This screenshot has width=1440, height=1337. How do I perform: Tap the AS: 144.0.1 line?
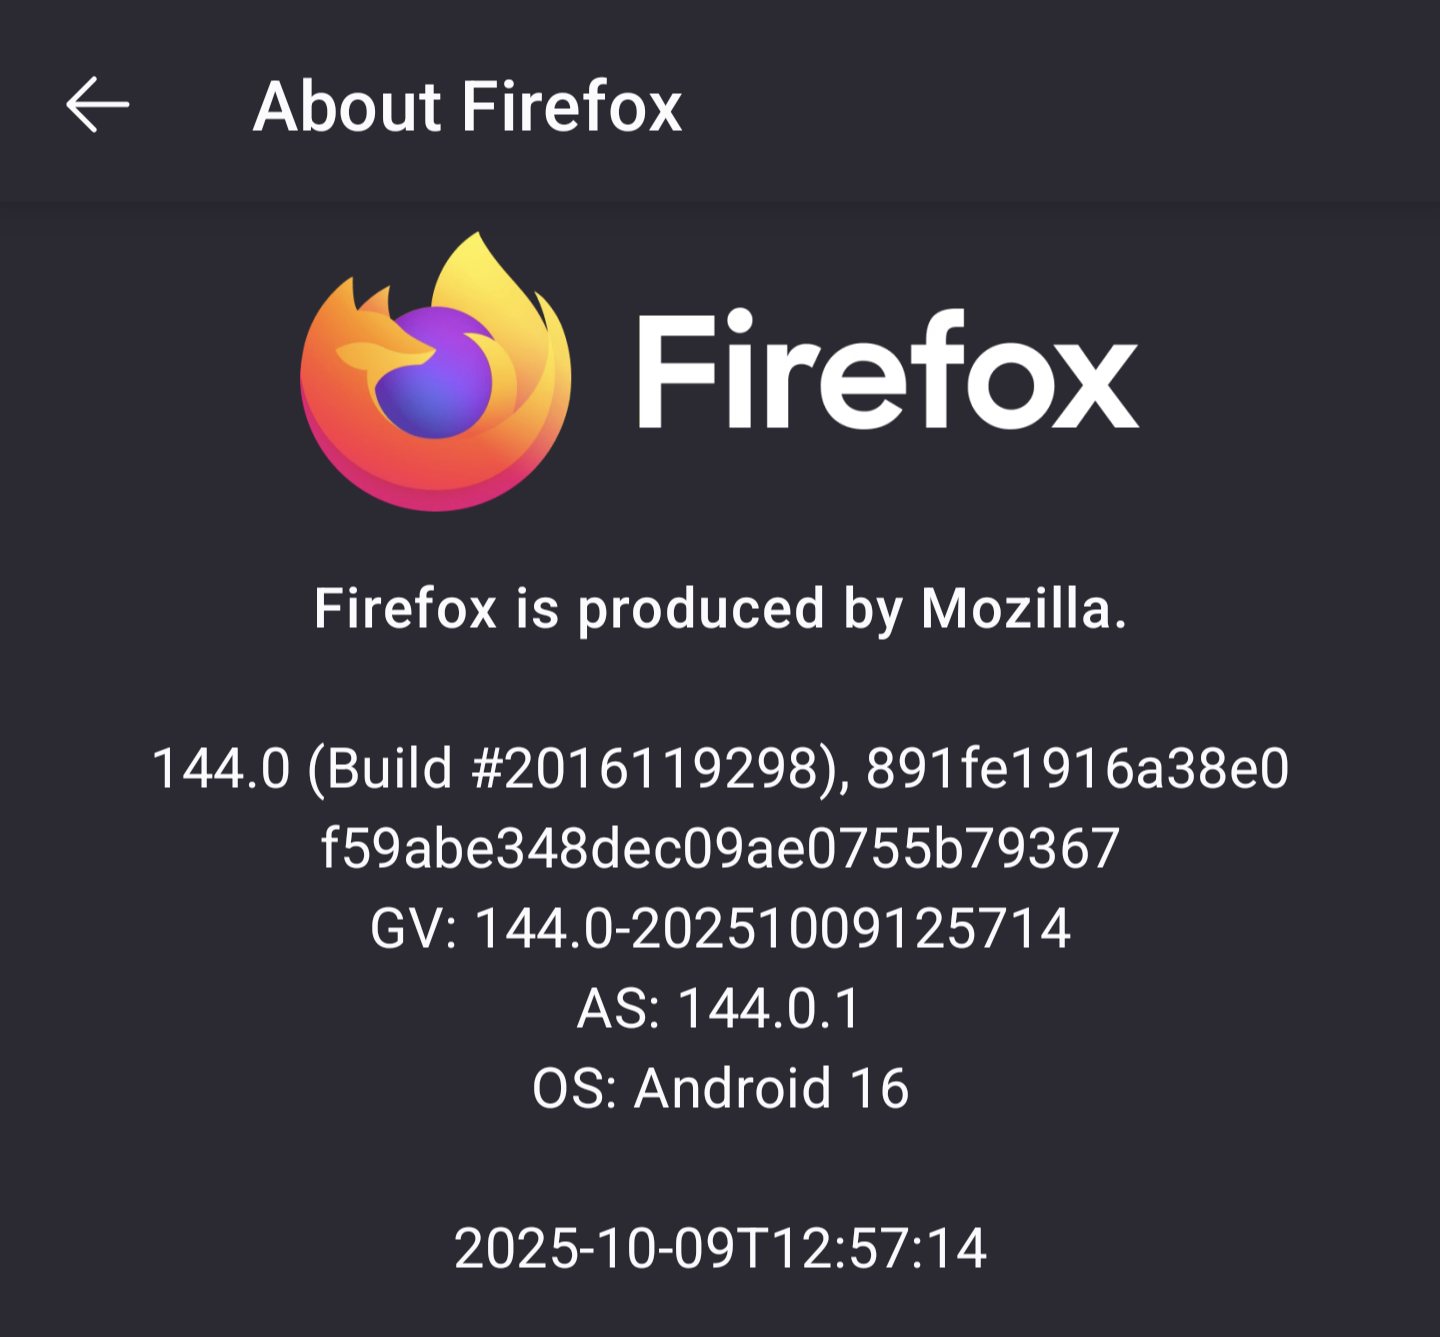pos(720,1008)
